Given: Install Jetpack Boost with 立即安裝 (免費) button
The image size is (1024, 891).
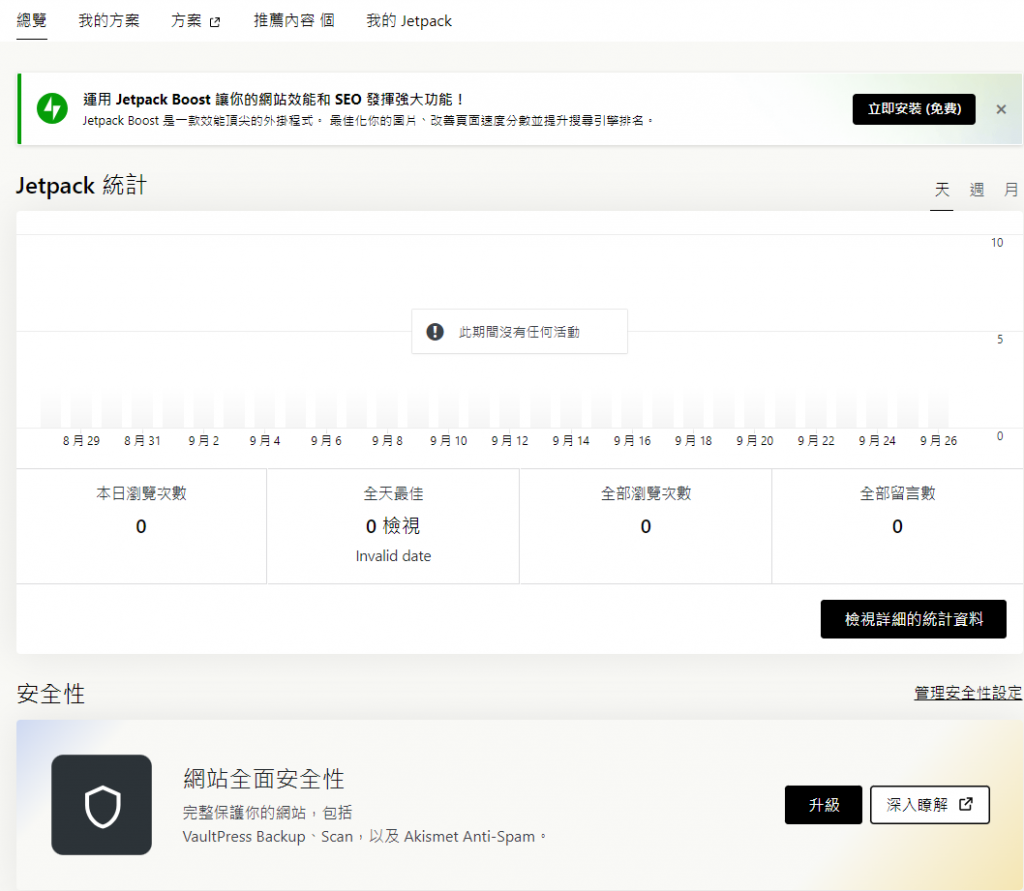Looking at the screenshot, I should [x=914, y=109].
